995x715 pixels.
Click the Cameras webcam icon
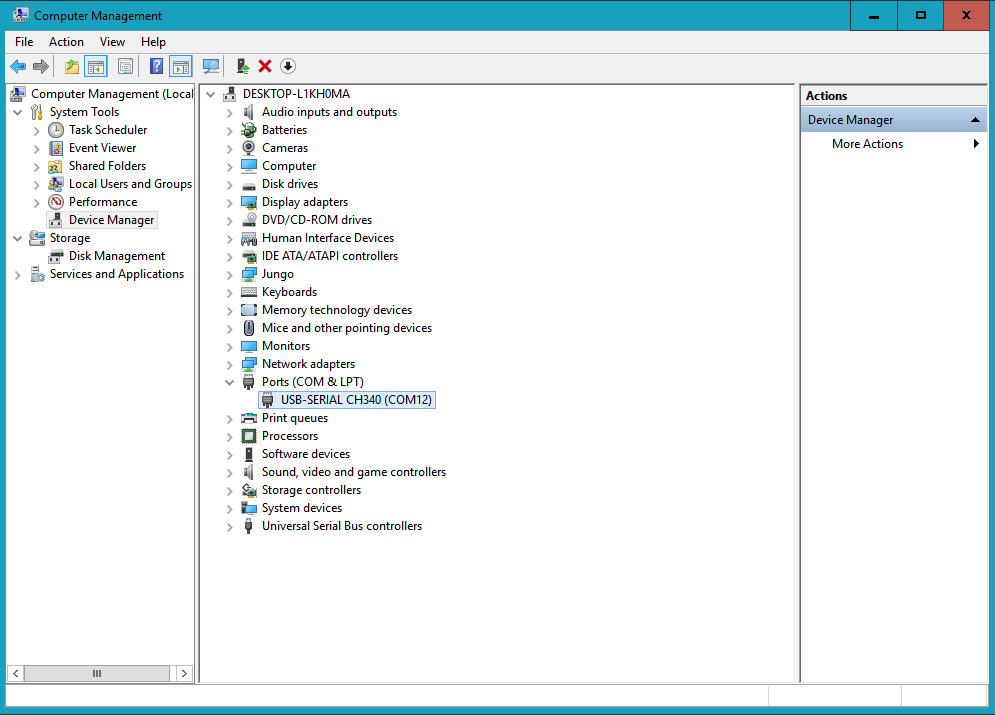[x=249, y=148]
